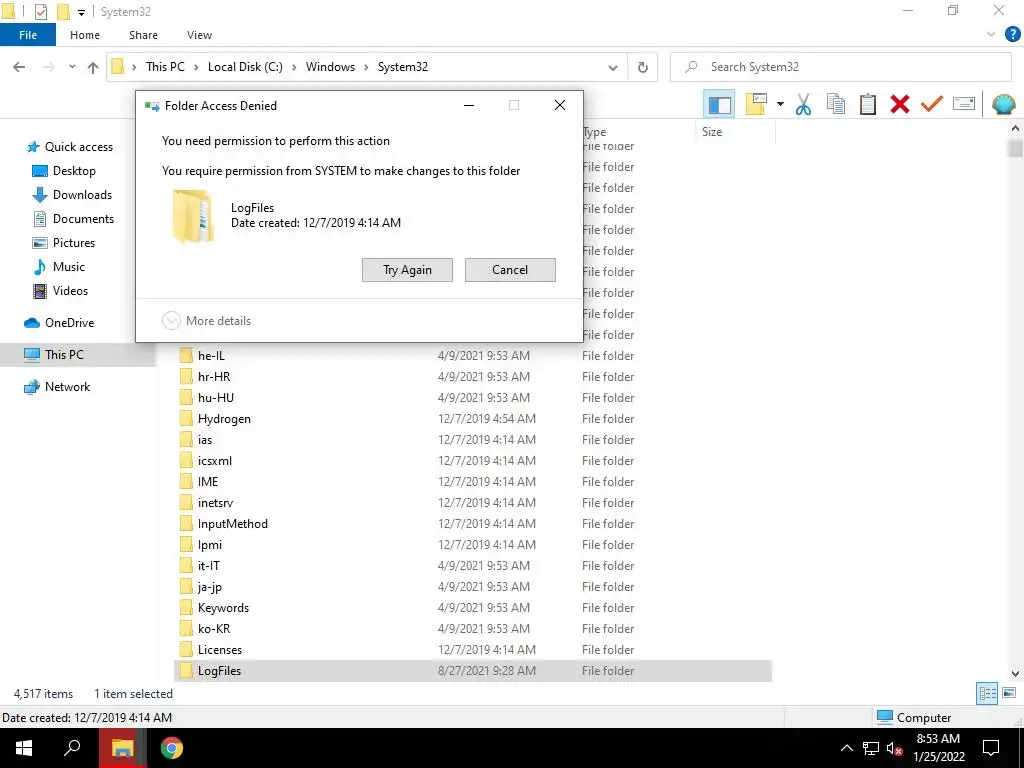Click the Properties quick access icon
Viewport: 1024px width, 768px height.
pyautogui.click(x=40, y=12)
